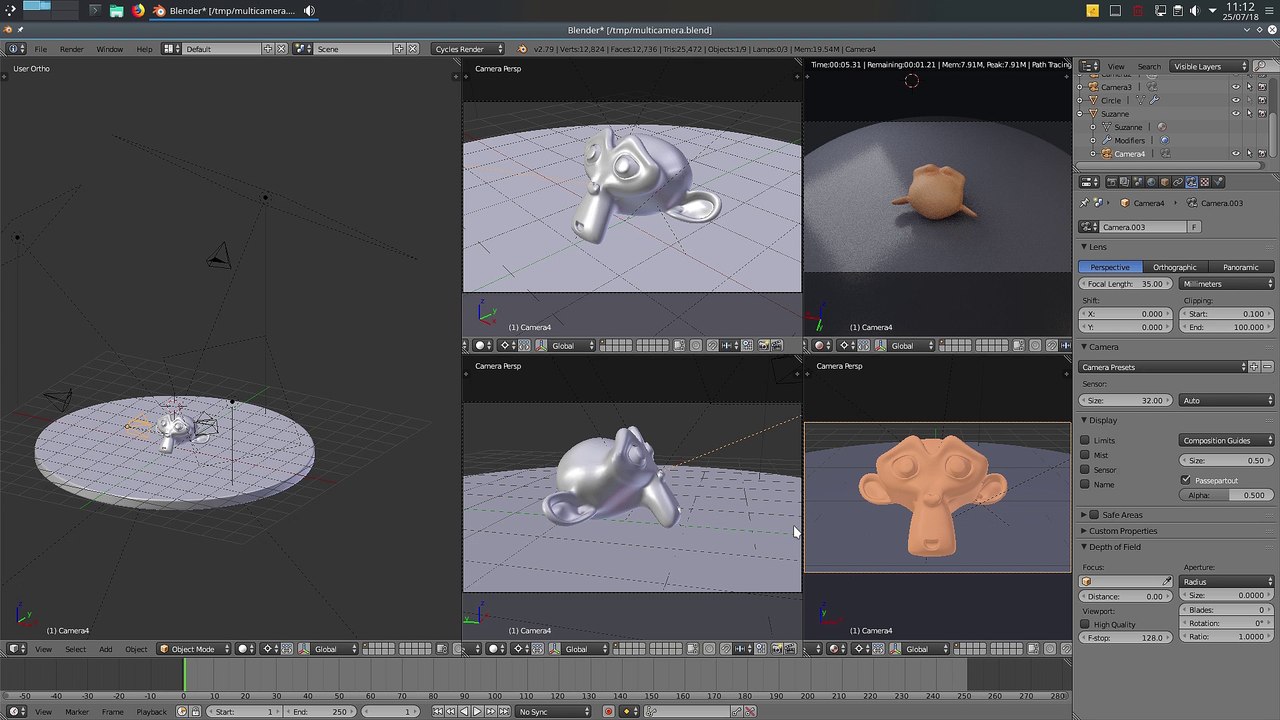Open the timeline Marker menu
Screen dimensions: 1280x720
point(77,711)
